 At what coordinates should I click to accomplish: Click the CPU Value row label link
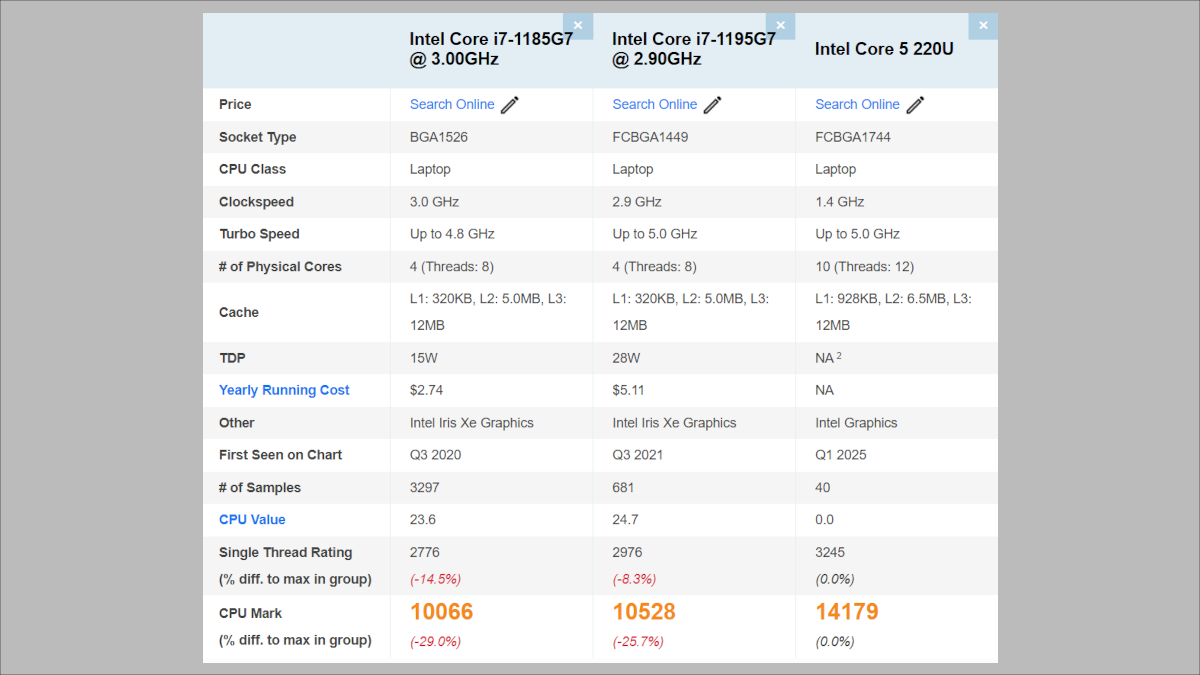(252, 520)
